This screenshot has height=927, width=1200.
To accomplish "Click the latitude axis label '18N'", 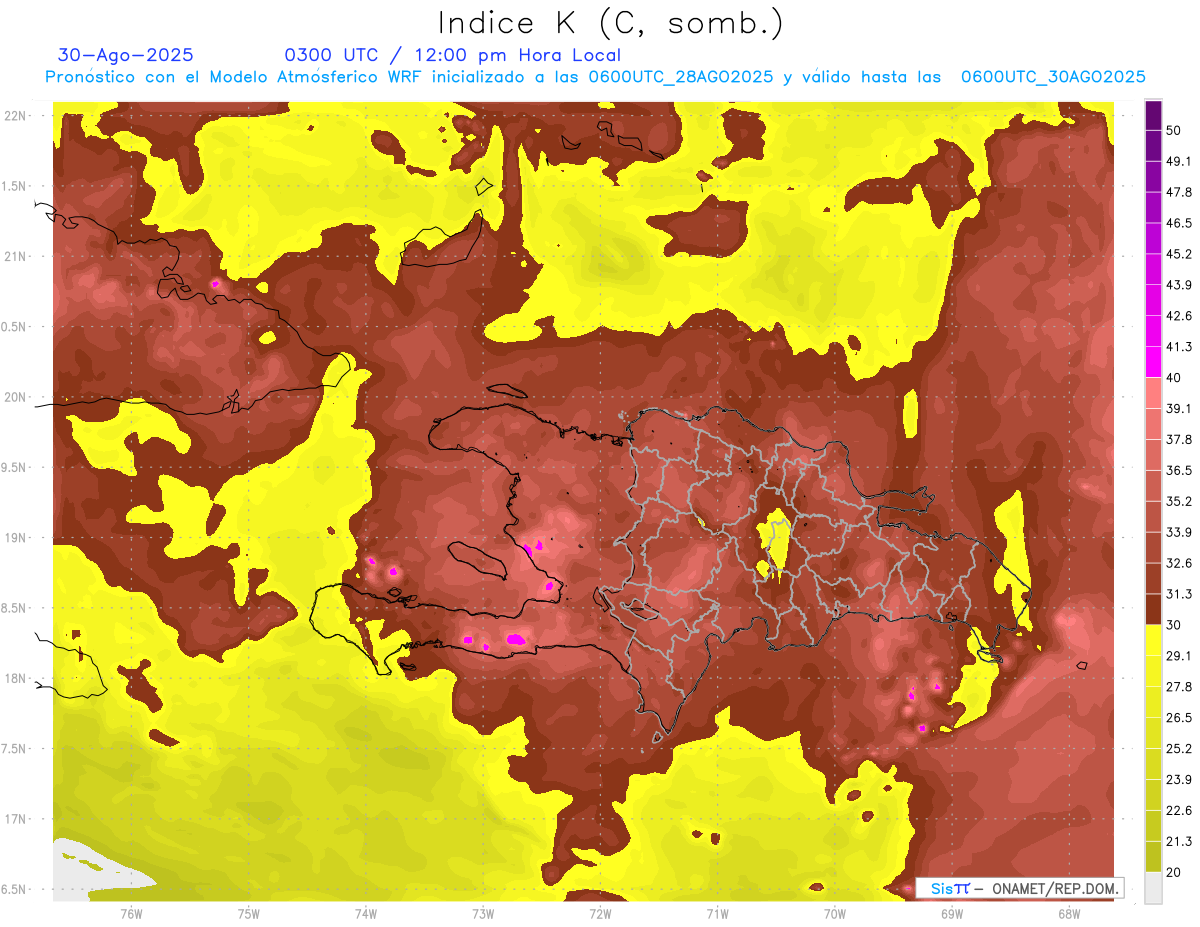I will pos(16,678).
